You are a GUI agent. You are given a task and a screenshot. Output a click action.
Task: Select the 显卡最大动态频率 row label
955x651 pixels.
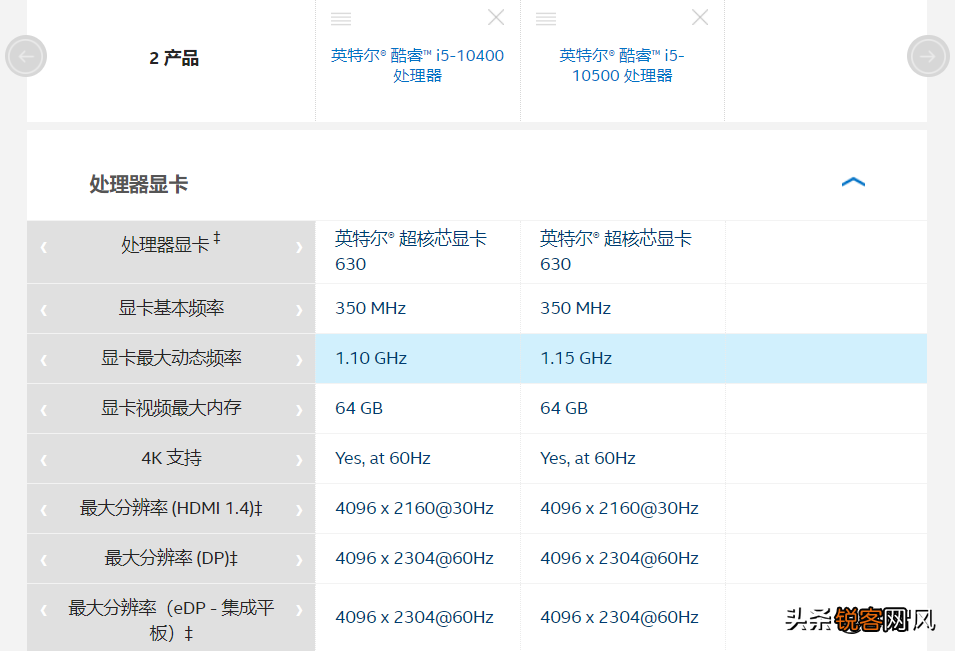click(171, 358)
